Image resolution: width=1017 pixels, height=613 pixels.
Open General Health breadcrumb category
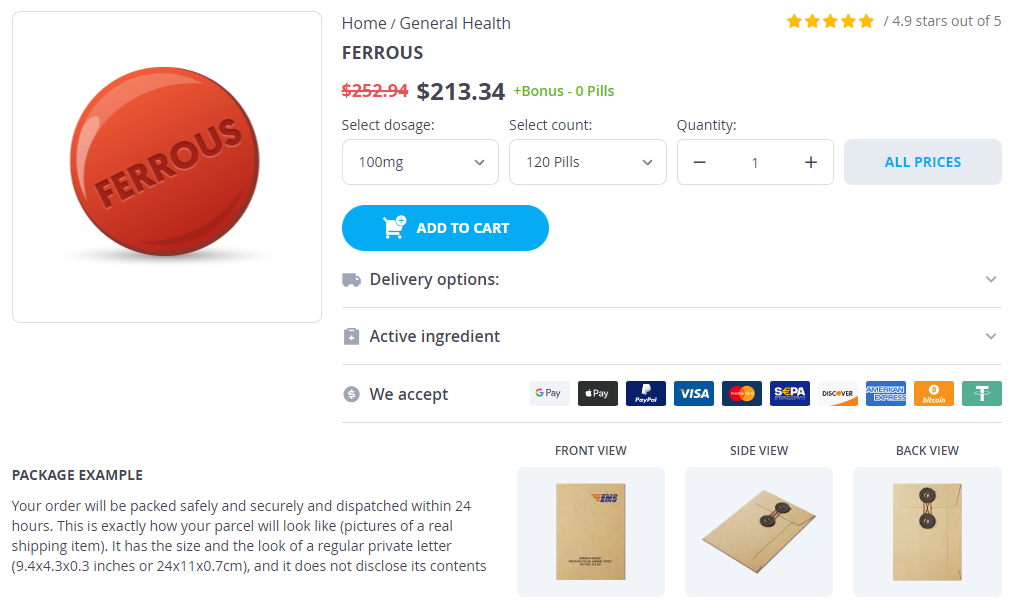(x=455, y=23)
